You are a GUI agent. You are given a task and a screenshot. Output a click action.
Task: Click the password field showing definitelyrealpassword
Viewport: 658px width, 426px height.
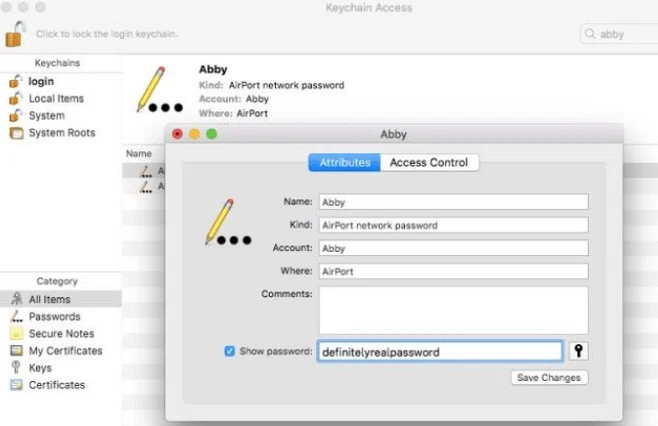(440, 351)
